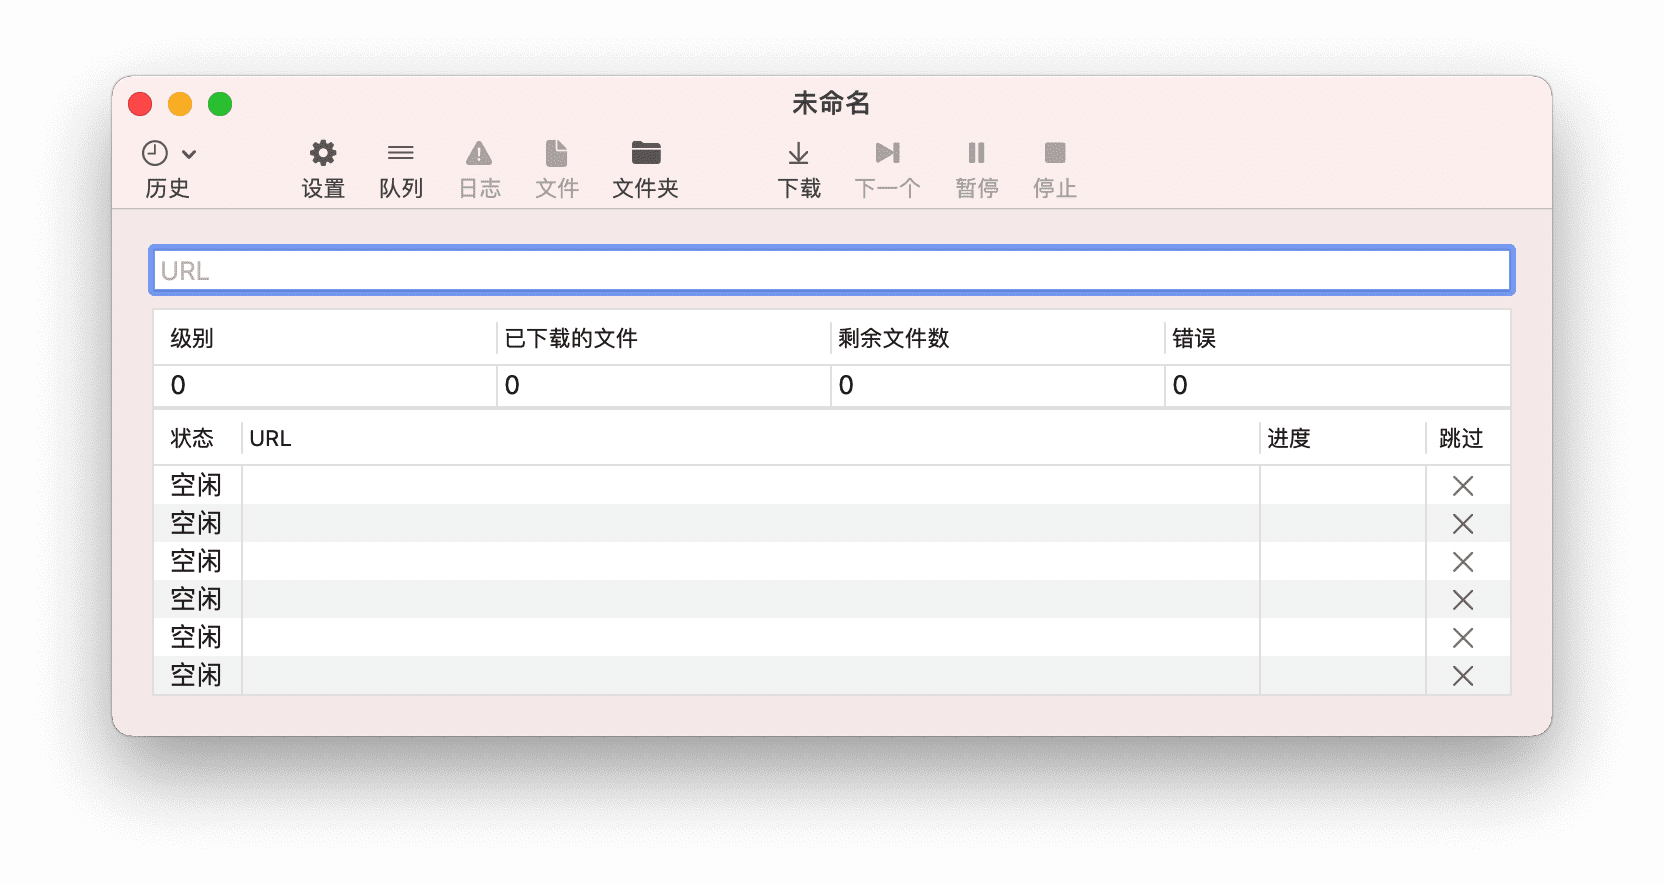The image size is (1664, 884).
Task: Click X on the last idle row
Action: [x=1462, y=676]
